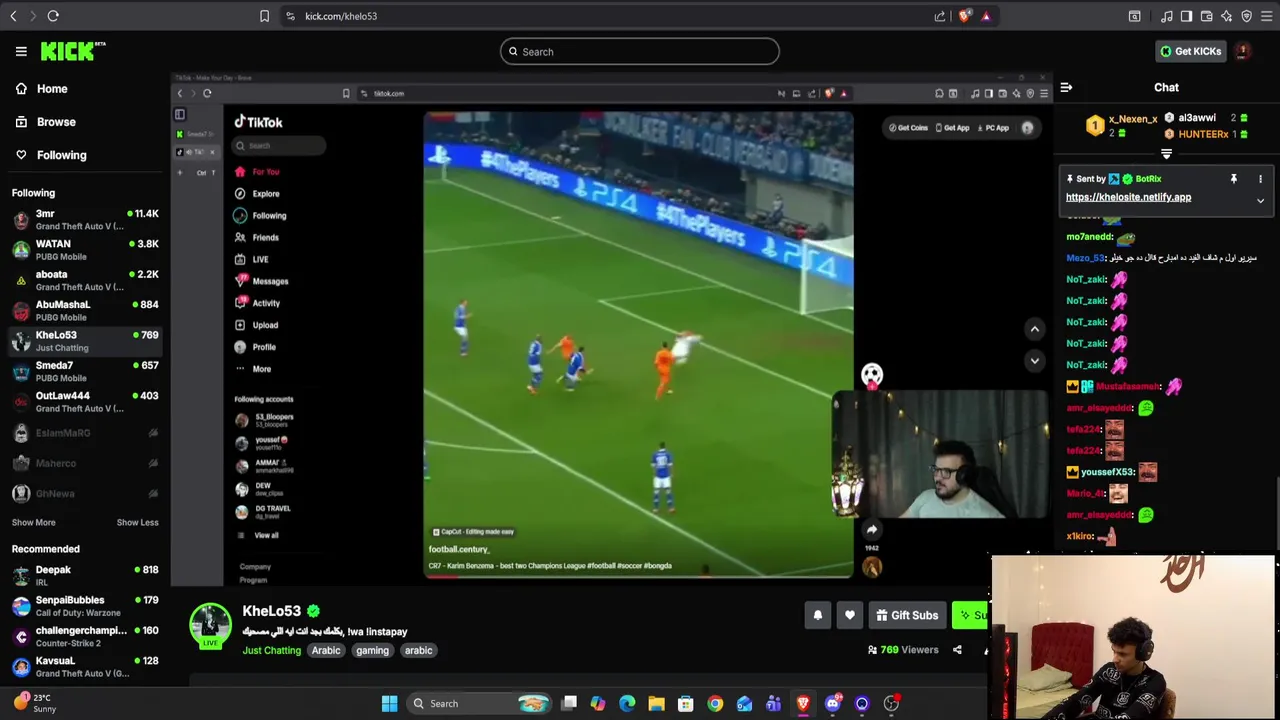Open Smeda7 channel in the sidebar
This screenshot has height=720, width=1280.
pos(85,371)
